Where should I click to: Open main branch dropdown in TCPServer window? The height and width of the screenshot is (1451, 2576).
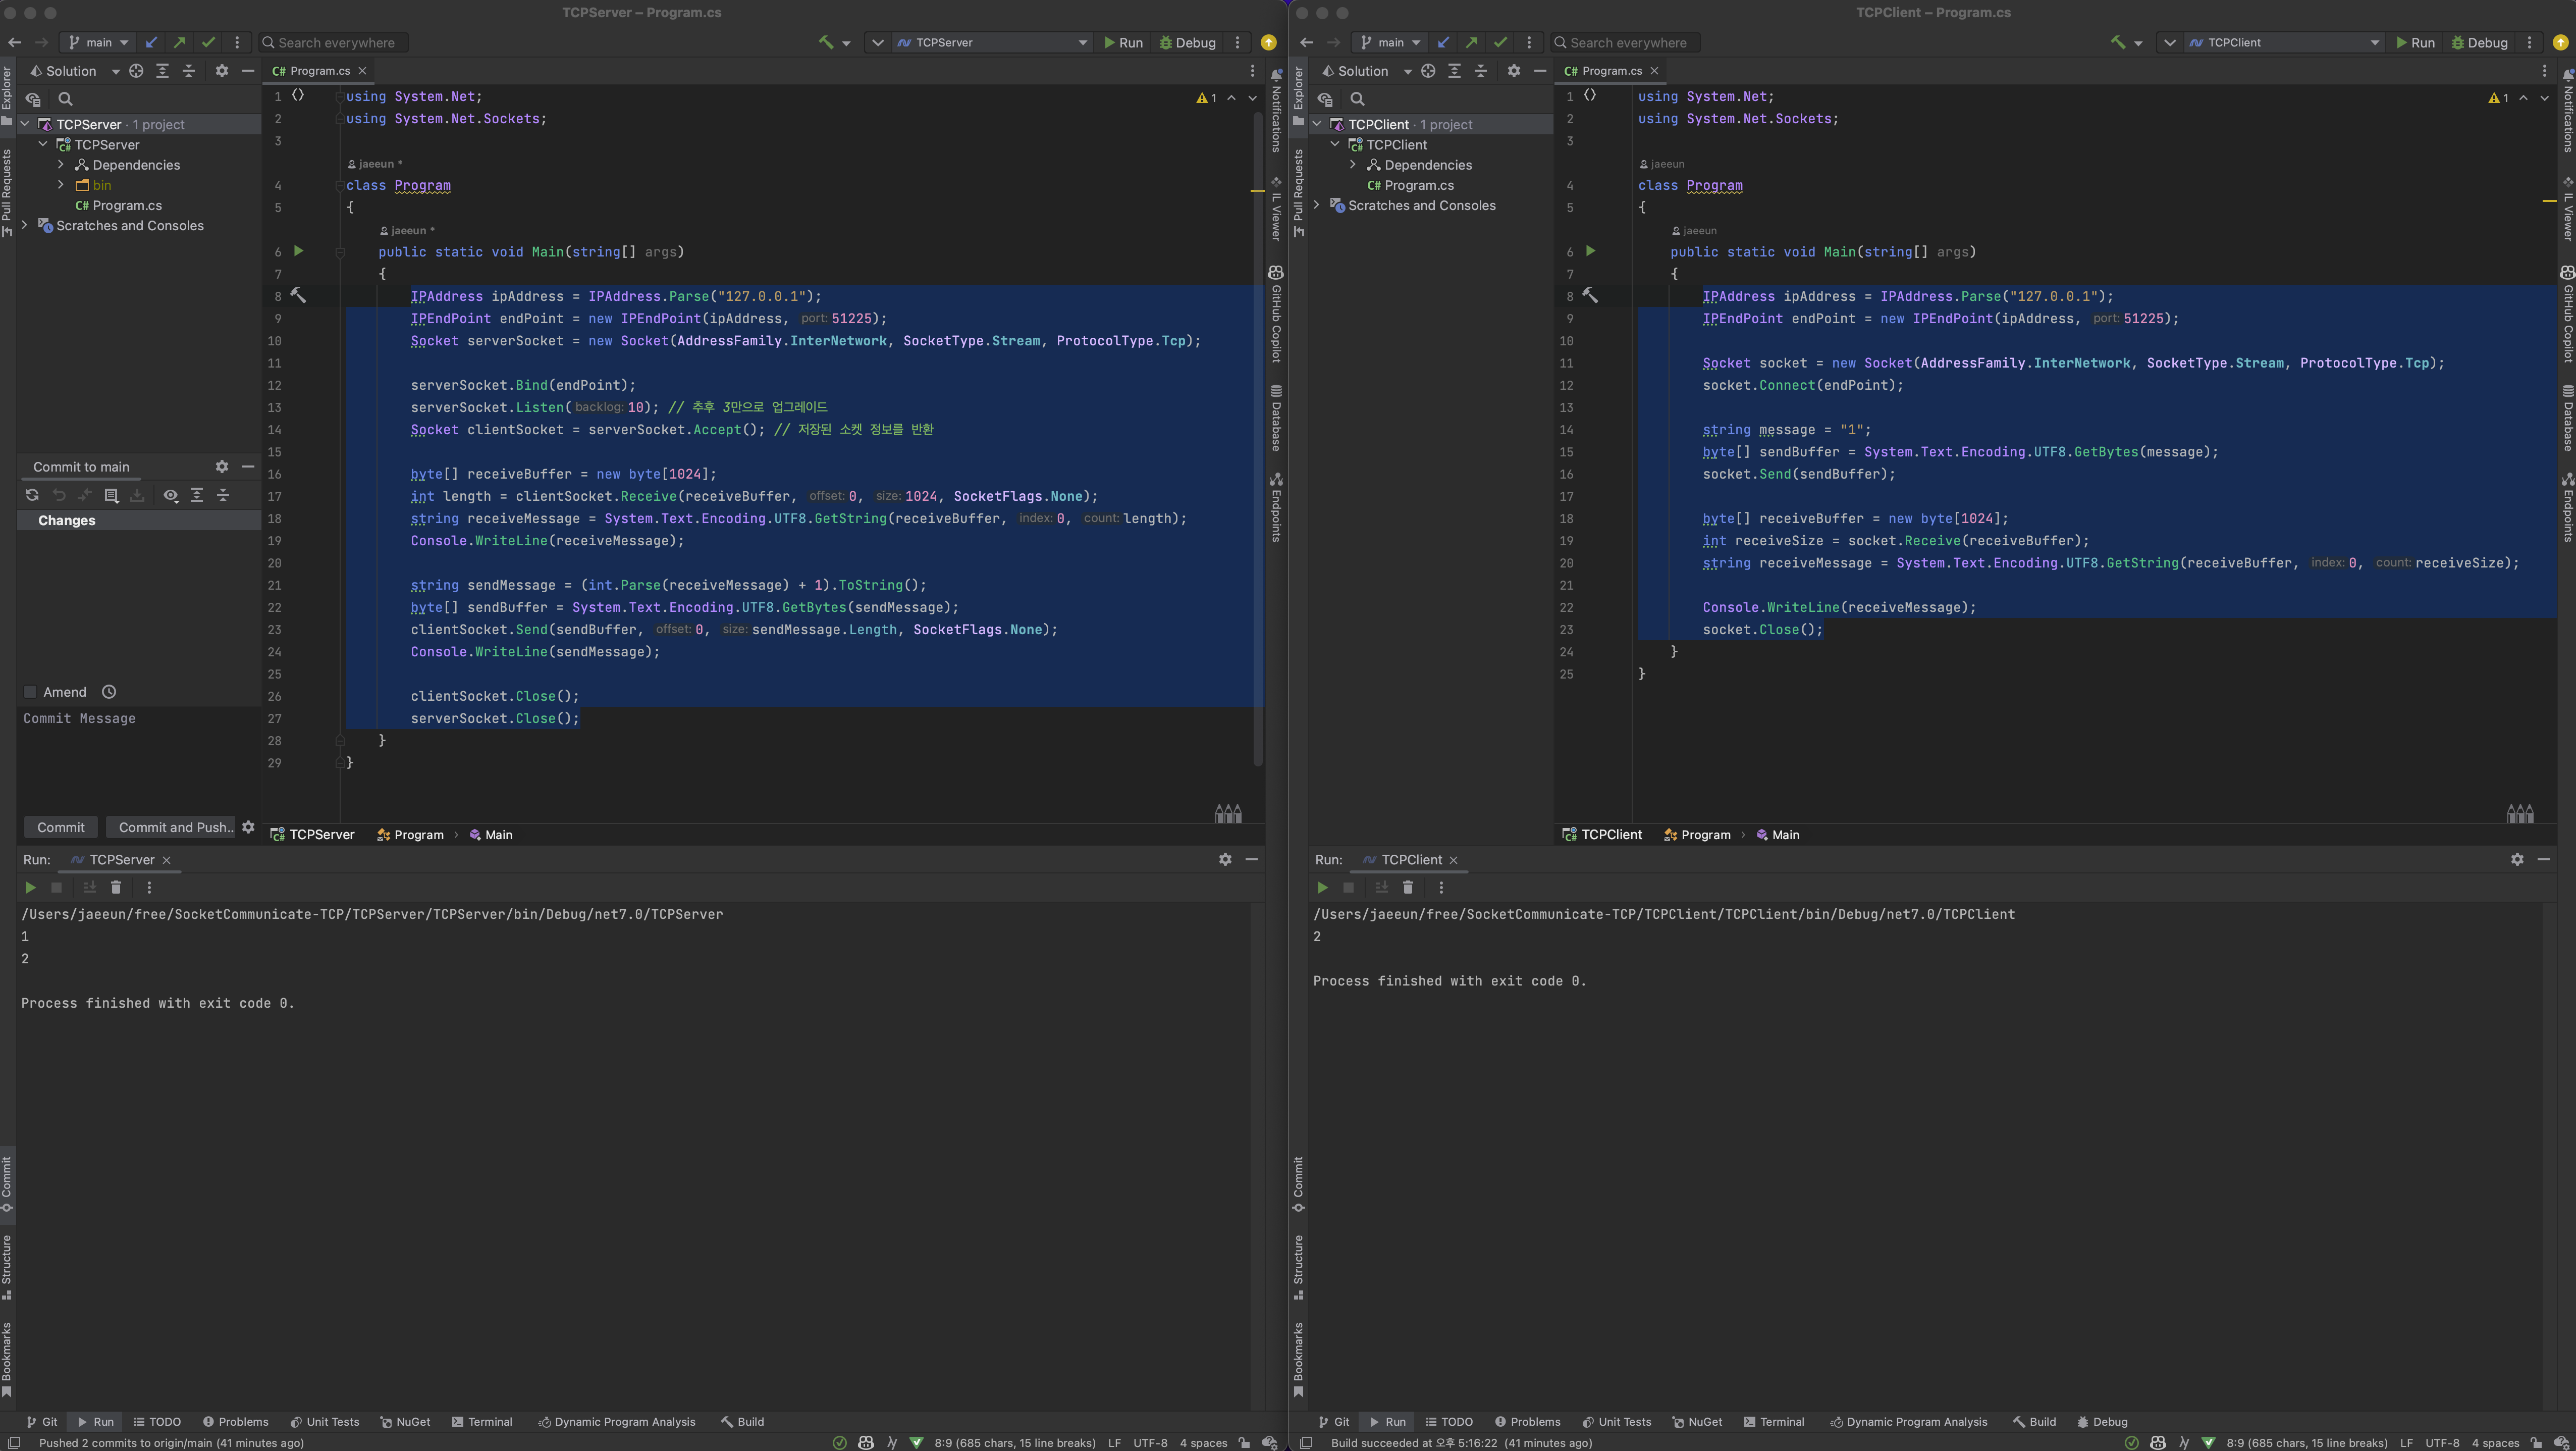click(98, 42)
